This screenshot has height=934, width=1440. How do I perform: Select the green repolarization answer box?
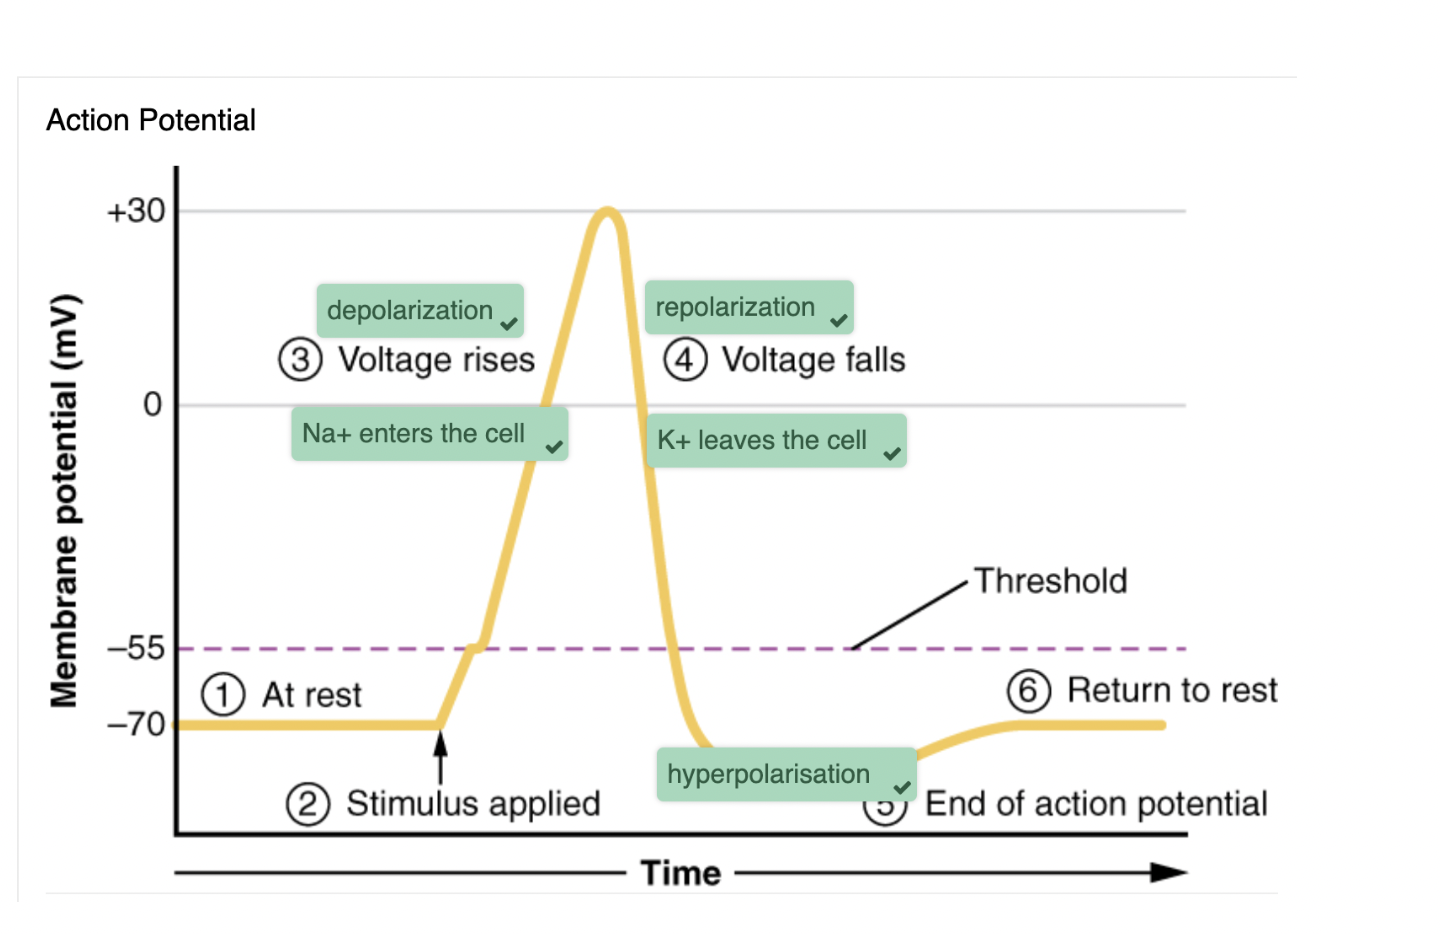pyautogui.click(x=736, y=308)
